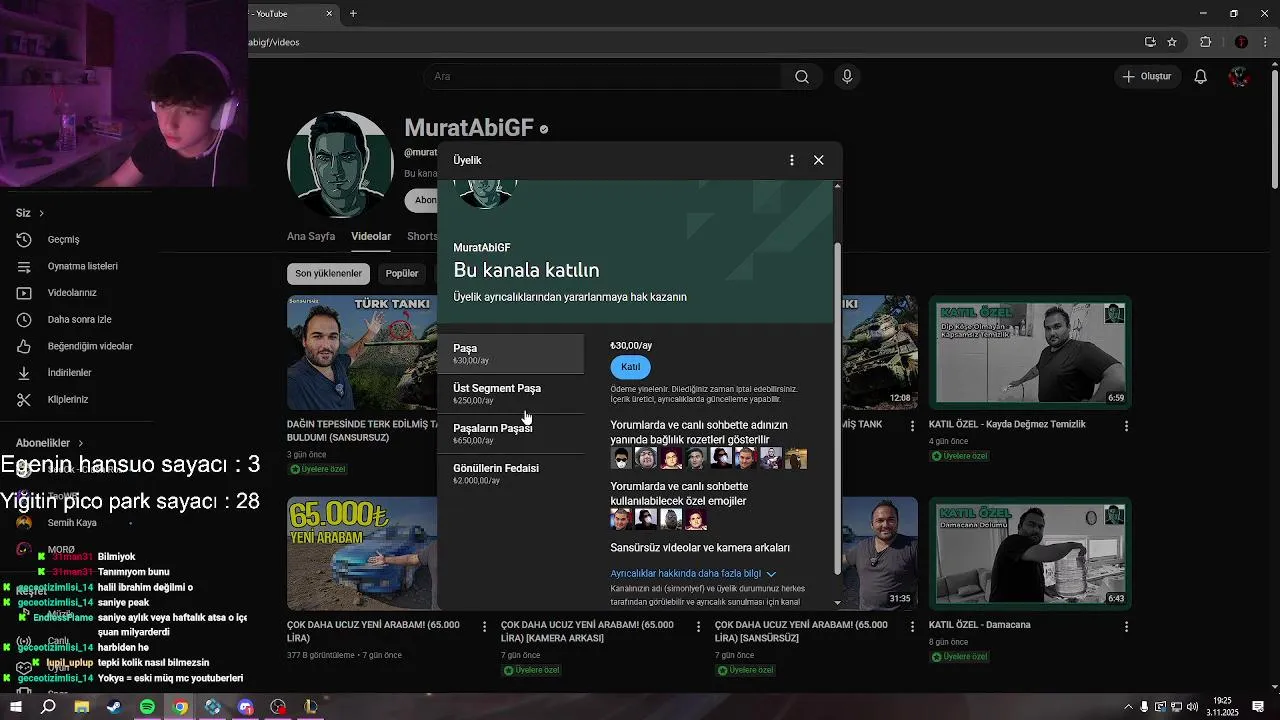Open File Explorer from taskbar
1280x720 pixels.
[82, 707]
